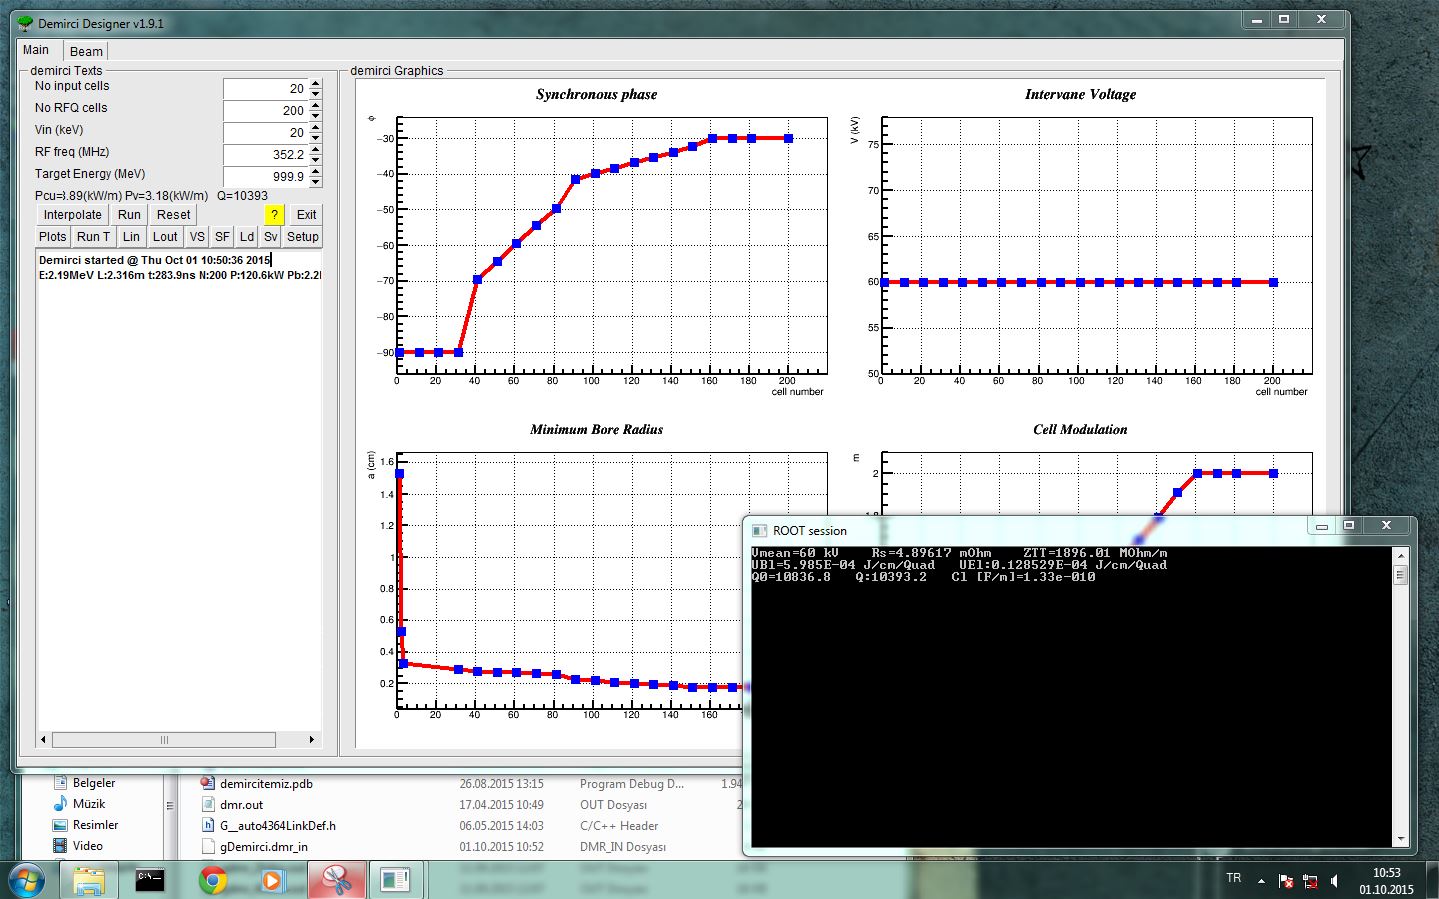
Task: Click the yellow question mark help button
Action: (275, 215)
